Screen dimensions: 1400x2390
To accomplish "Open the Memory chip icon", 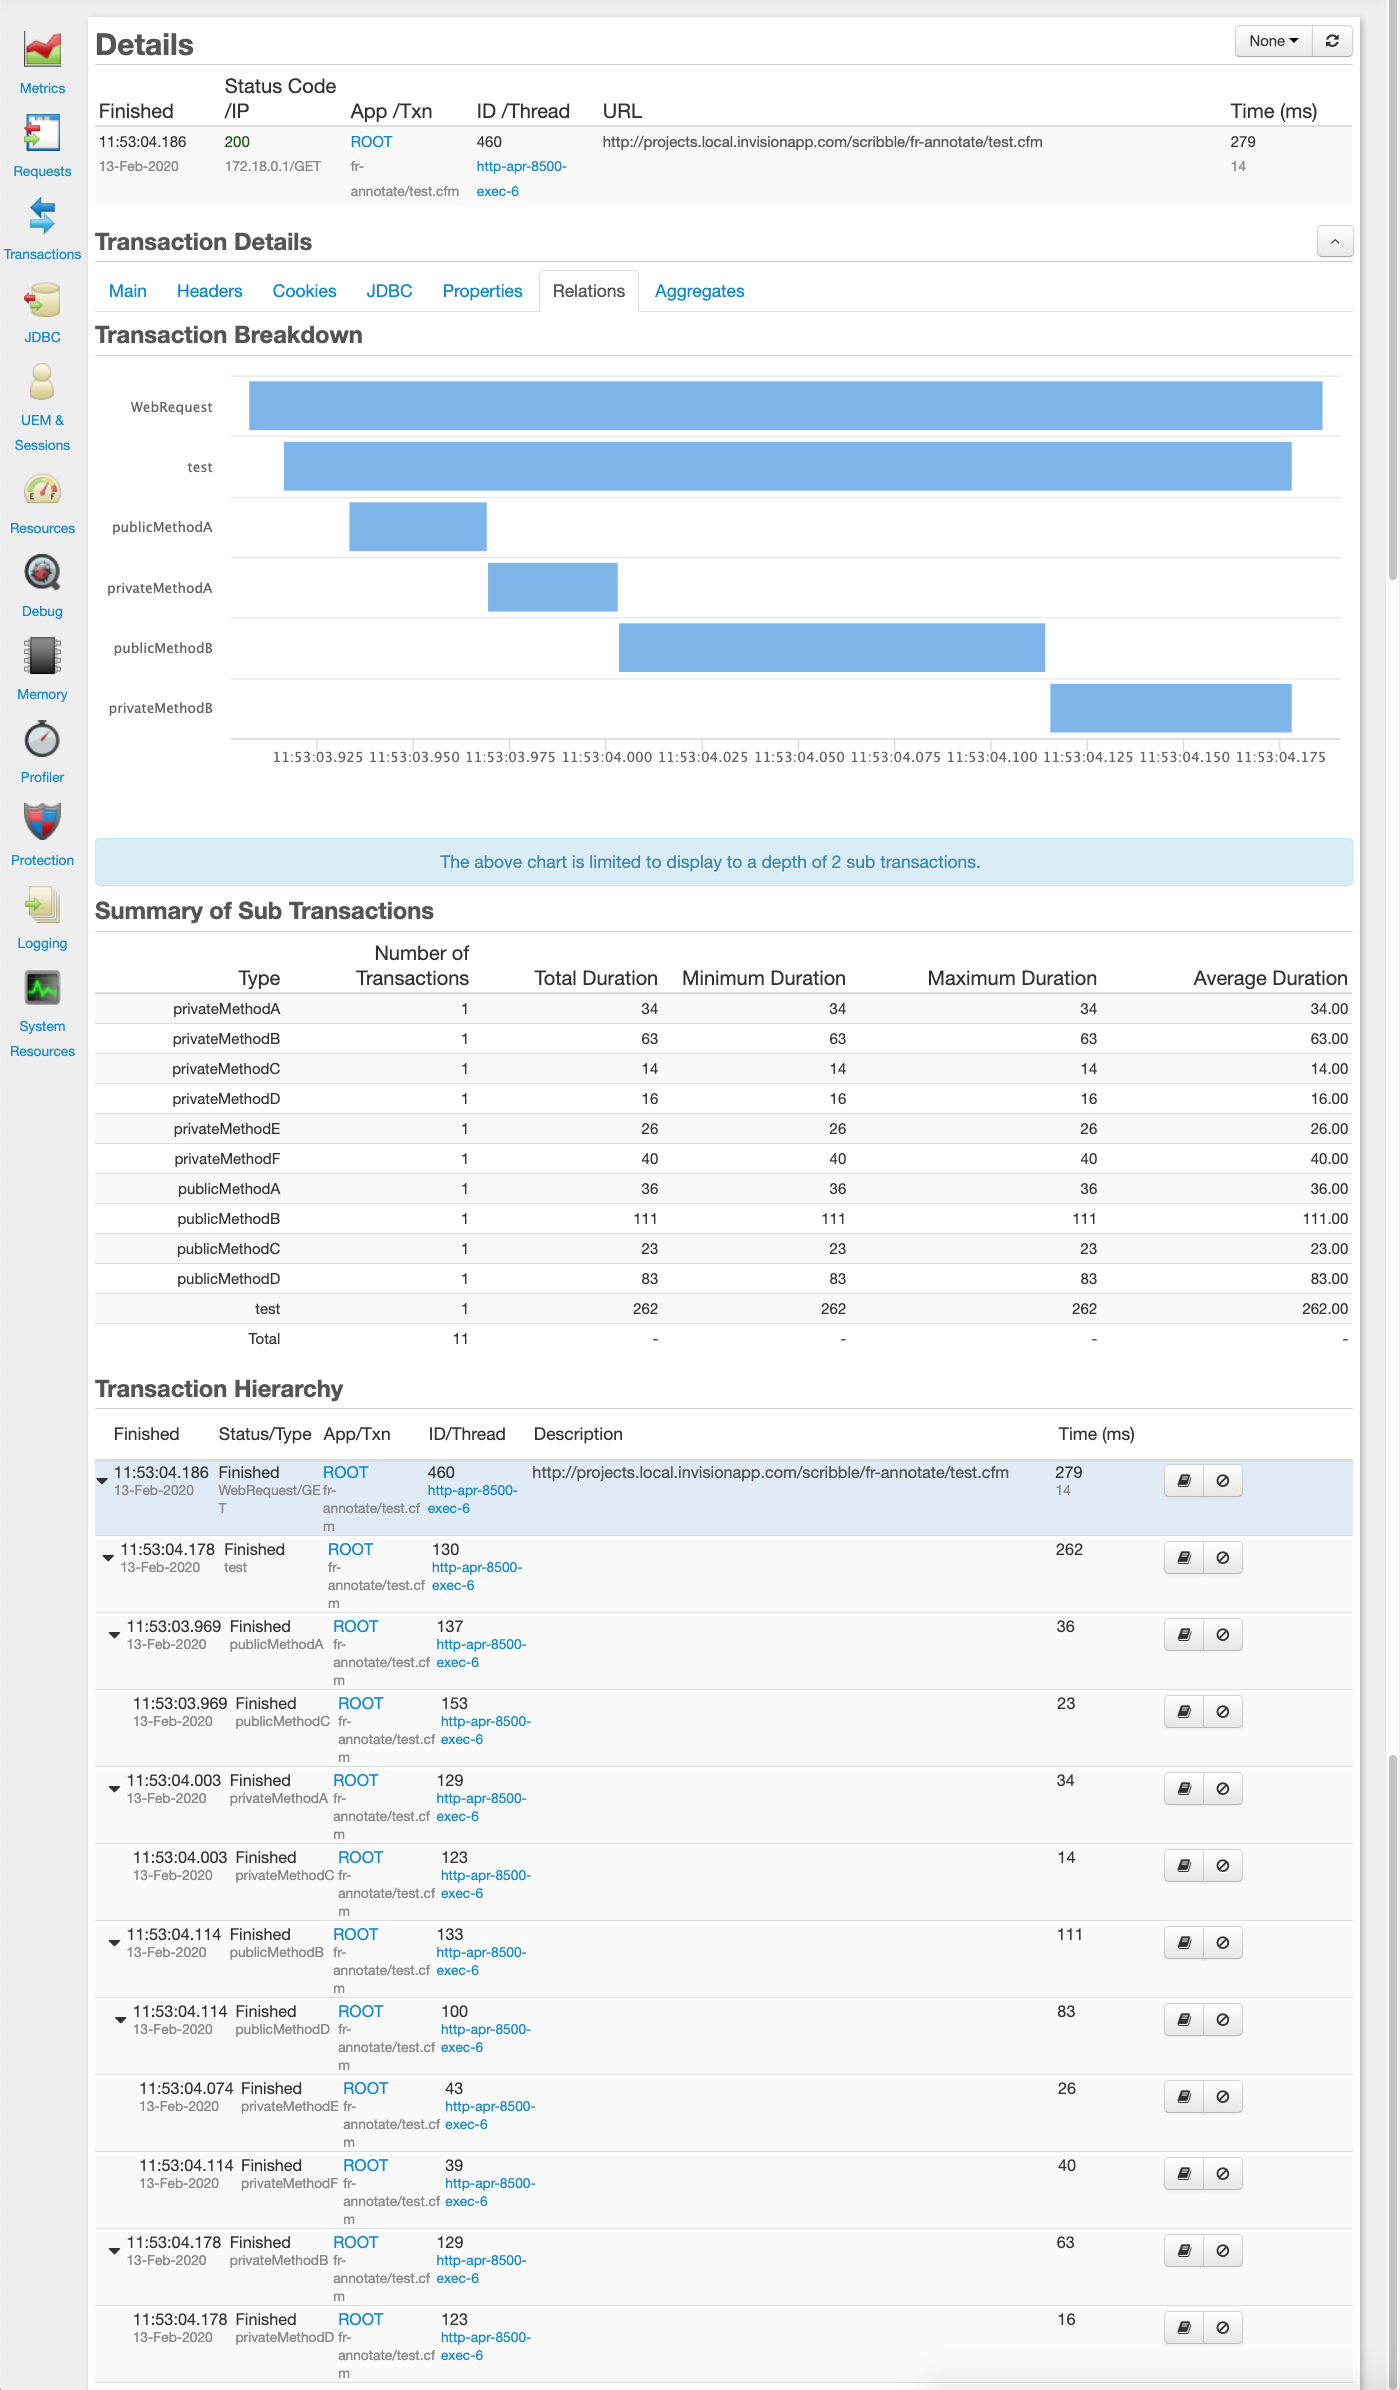I will point(42,657).
